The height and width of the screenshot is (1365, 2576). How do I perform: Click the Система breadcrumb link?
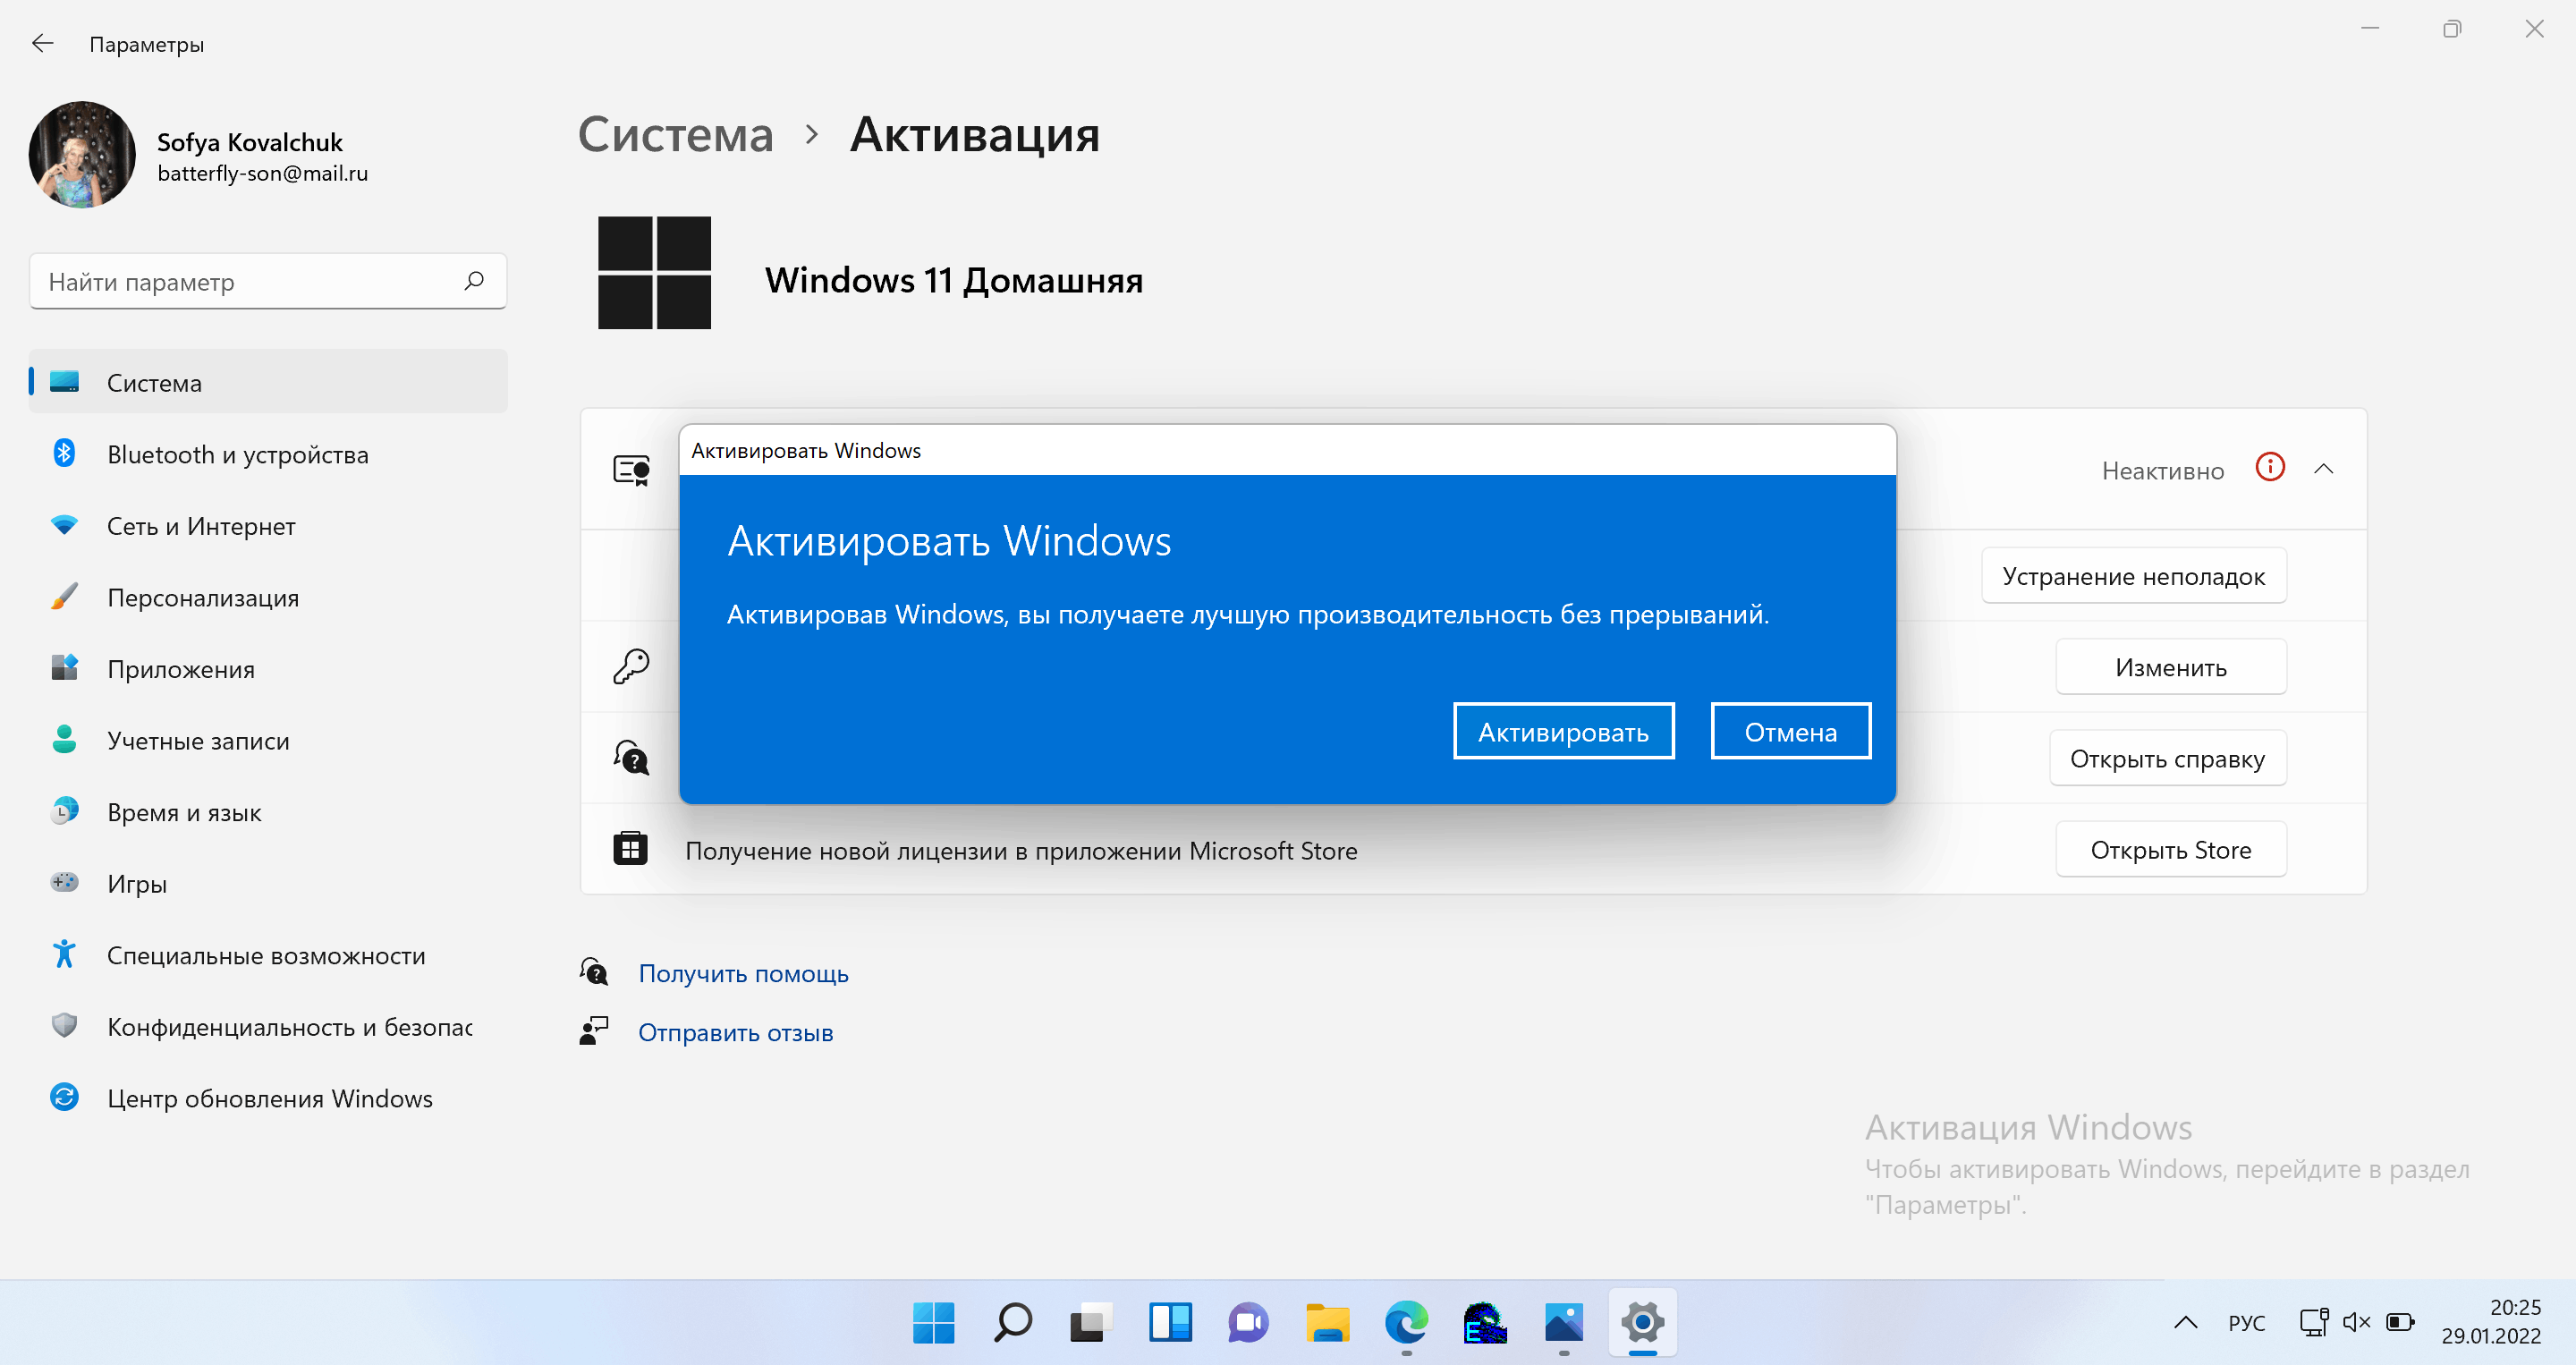point(676,134)
